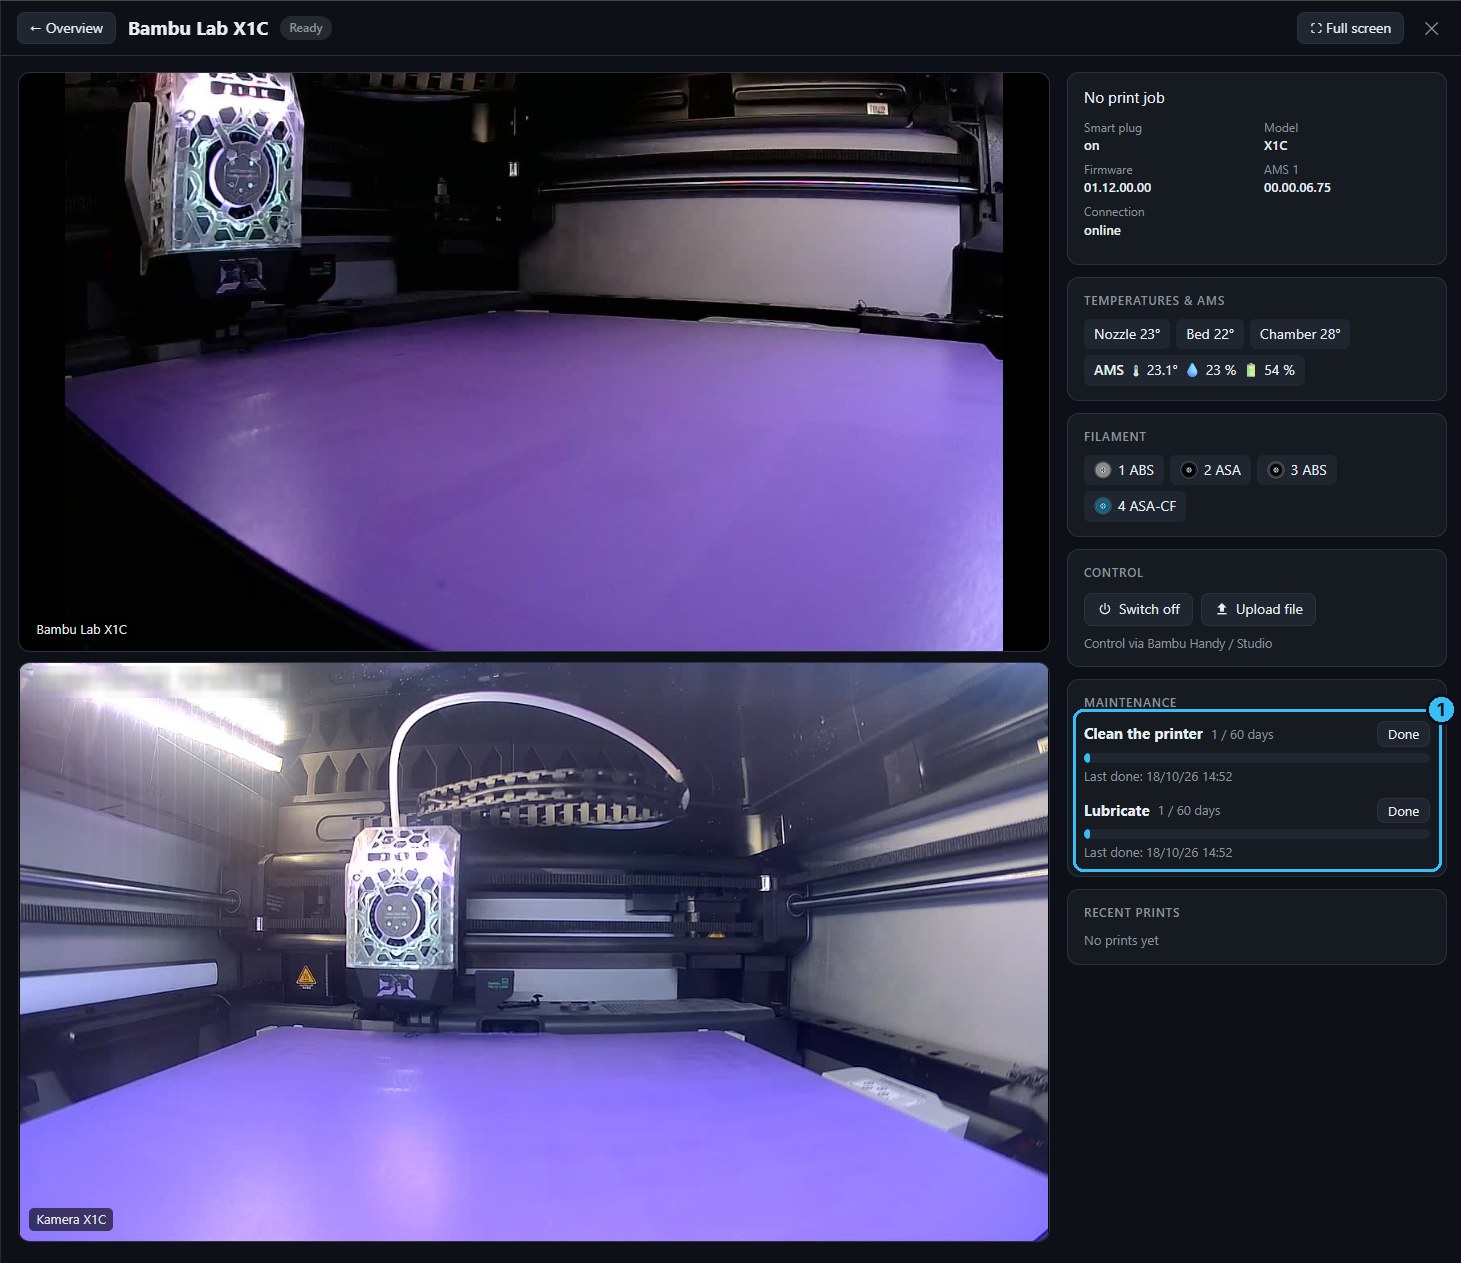Open the Bambu Lab X1C camera feed
The width and height of the screenshot is (1461, 1263).
[x=534, y=362]
